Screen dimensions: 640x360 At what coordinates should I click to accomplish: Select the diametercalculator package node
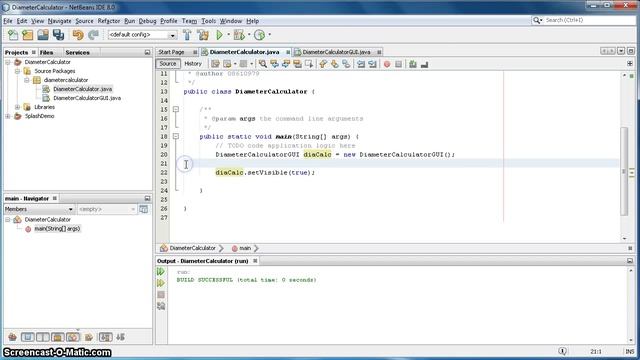[x=66, y=80]
